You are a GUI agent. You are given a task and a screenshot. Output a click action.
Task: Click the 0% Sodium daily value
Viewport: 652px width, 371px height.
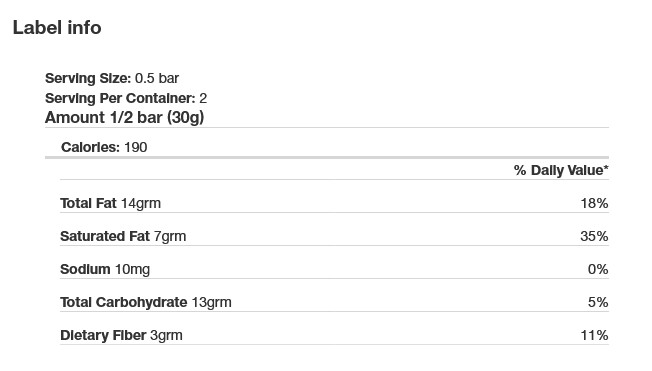(598, 269)
